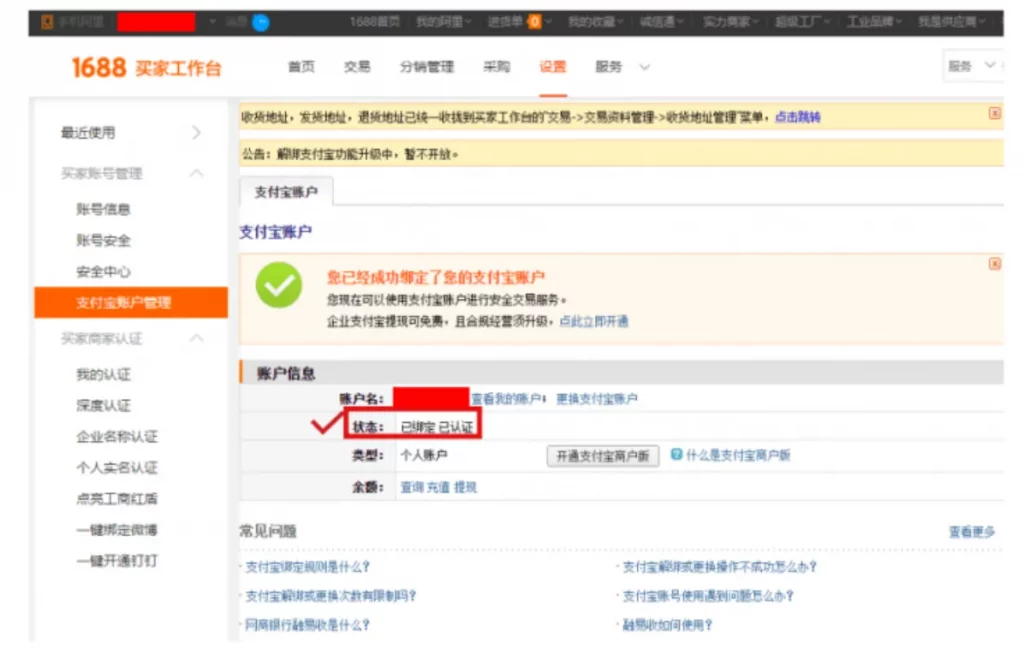Screen dimensions: 1024x656
Task: Expand the account name dropdown arrow
Action: point(212,22)
